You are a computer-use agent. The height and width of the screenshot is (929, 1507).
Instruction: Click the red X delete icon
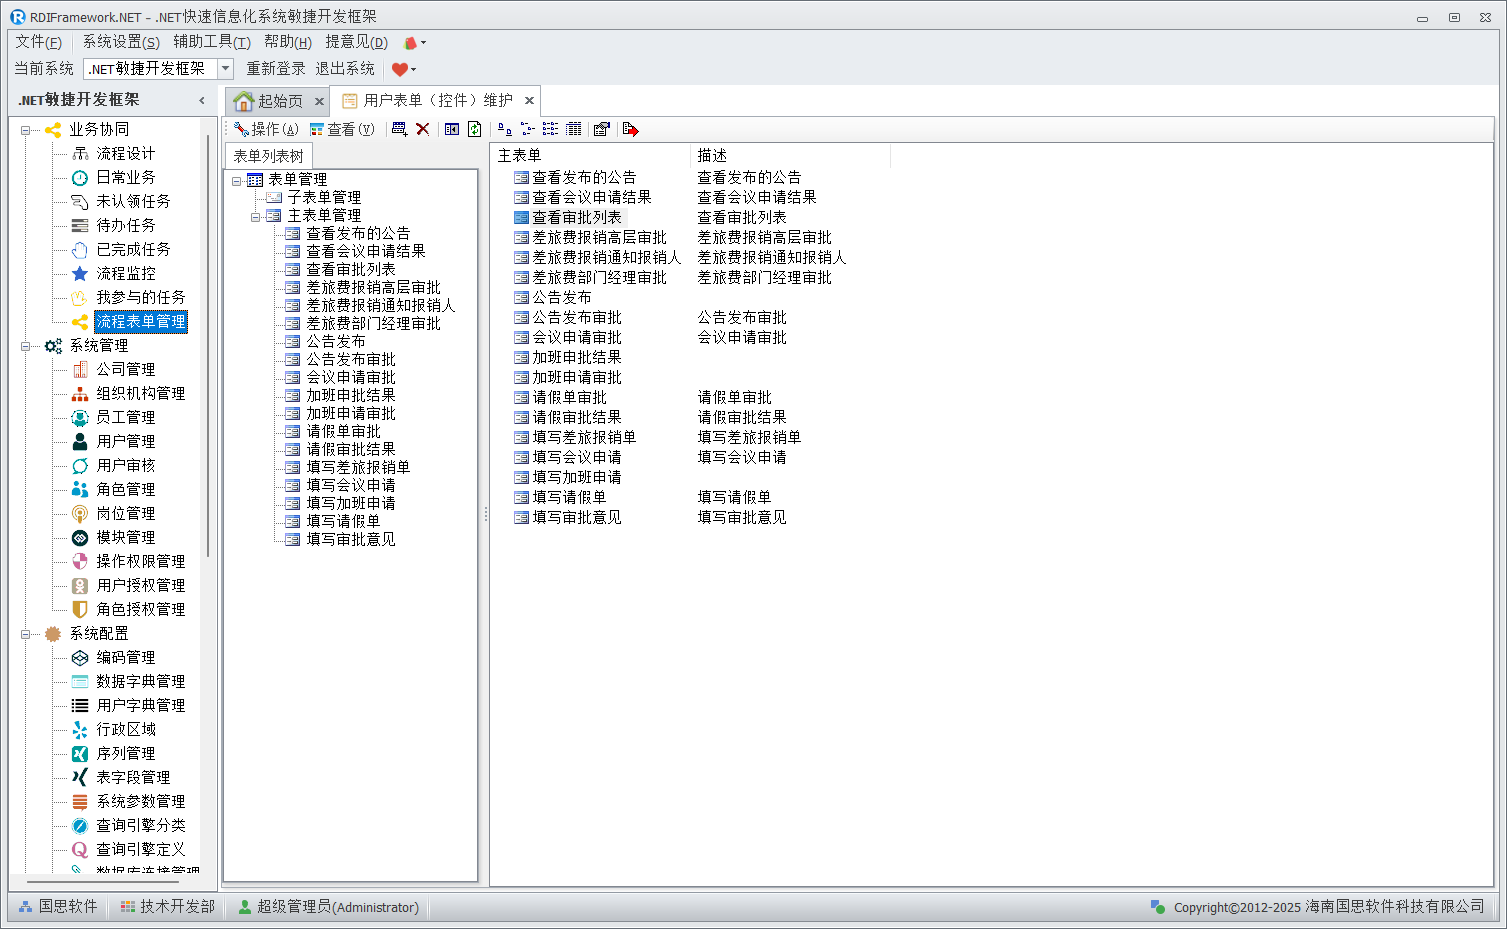[x=423, y=129]
